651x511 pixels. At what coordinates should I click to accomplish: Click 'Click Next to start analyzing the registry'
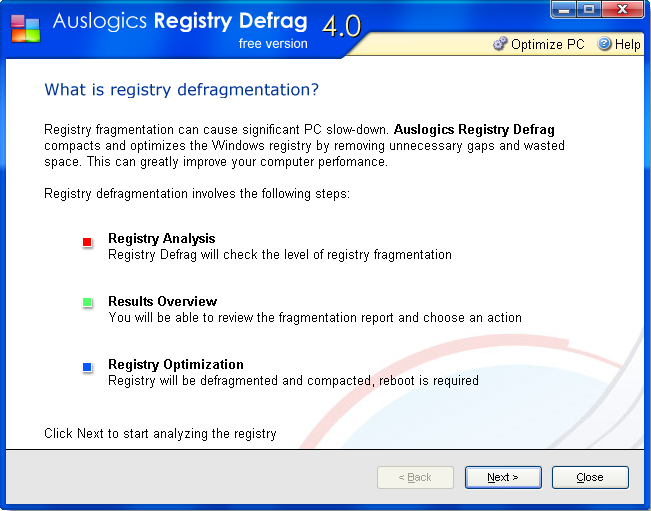click(x=160, y=433)
